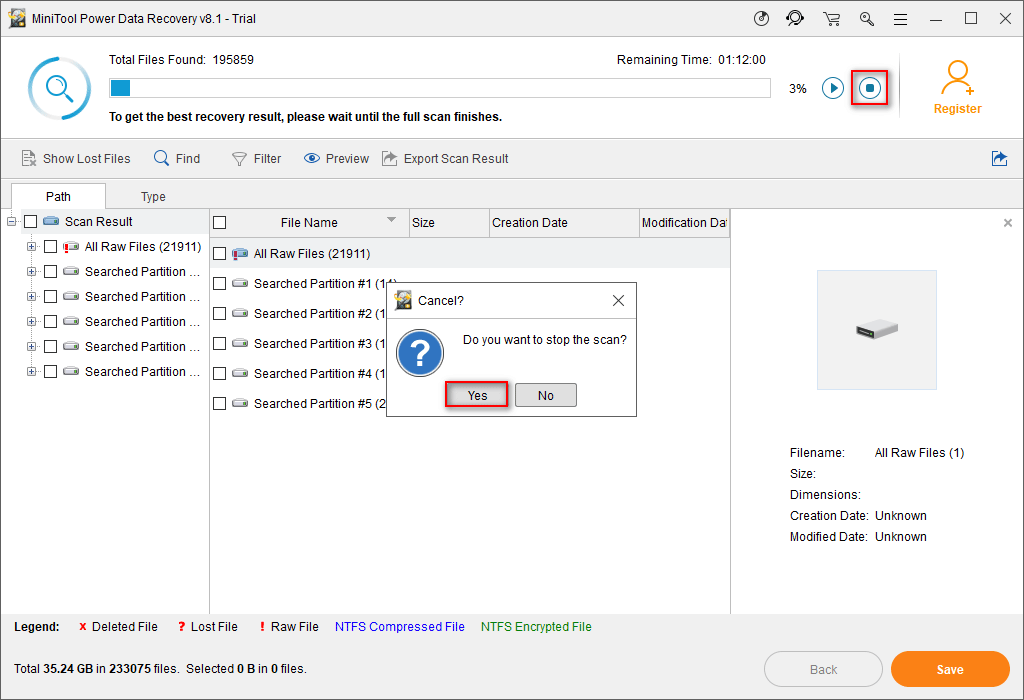Click the scan progress bar
Screen dimensions: 1024x700
pyautogui.click(x=440, y=88)
